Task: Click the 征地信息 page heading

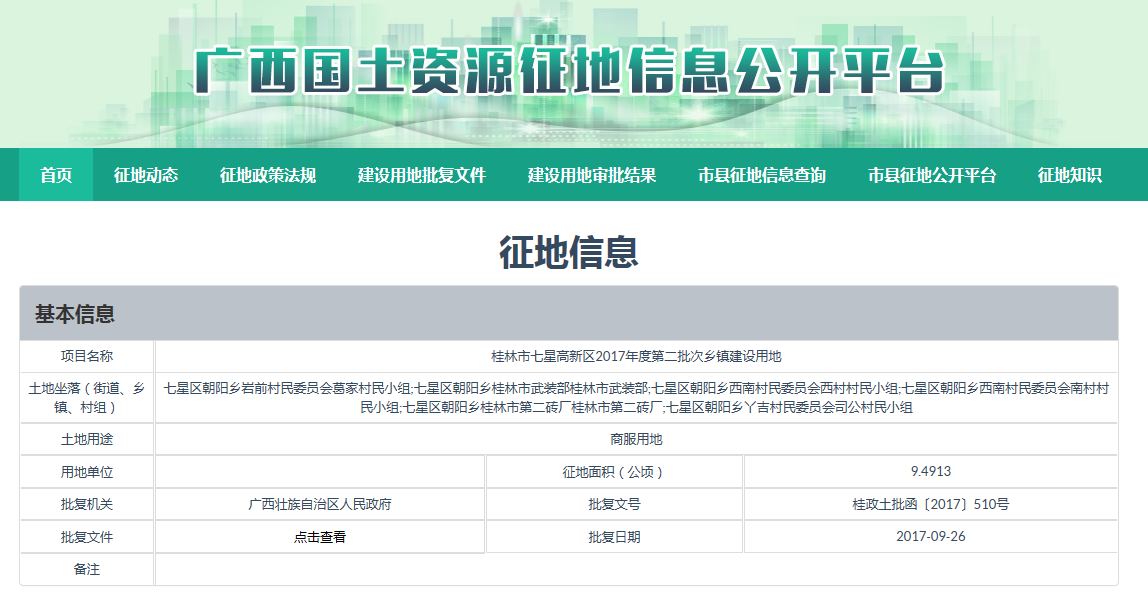Action: (x=569, y=253)
